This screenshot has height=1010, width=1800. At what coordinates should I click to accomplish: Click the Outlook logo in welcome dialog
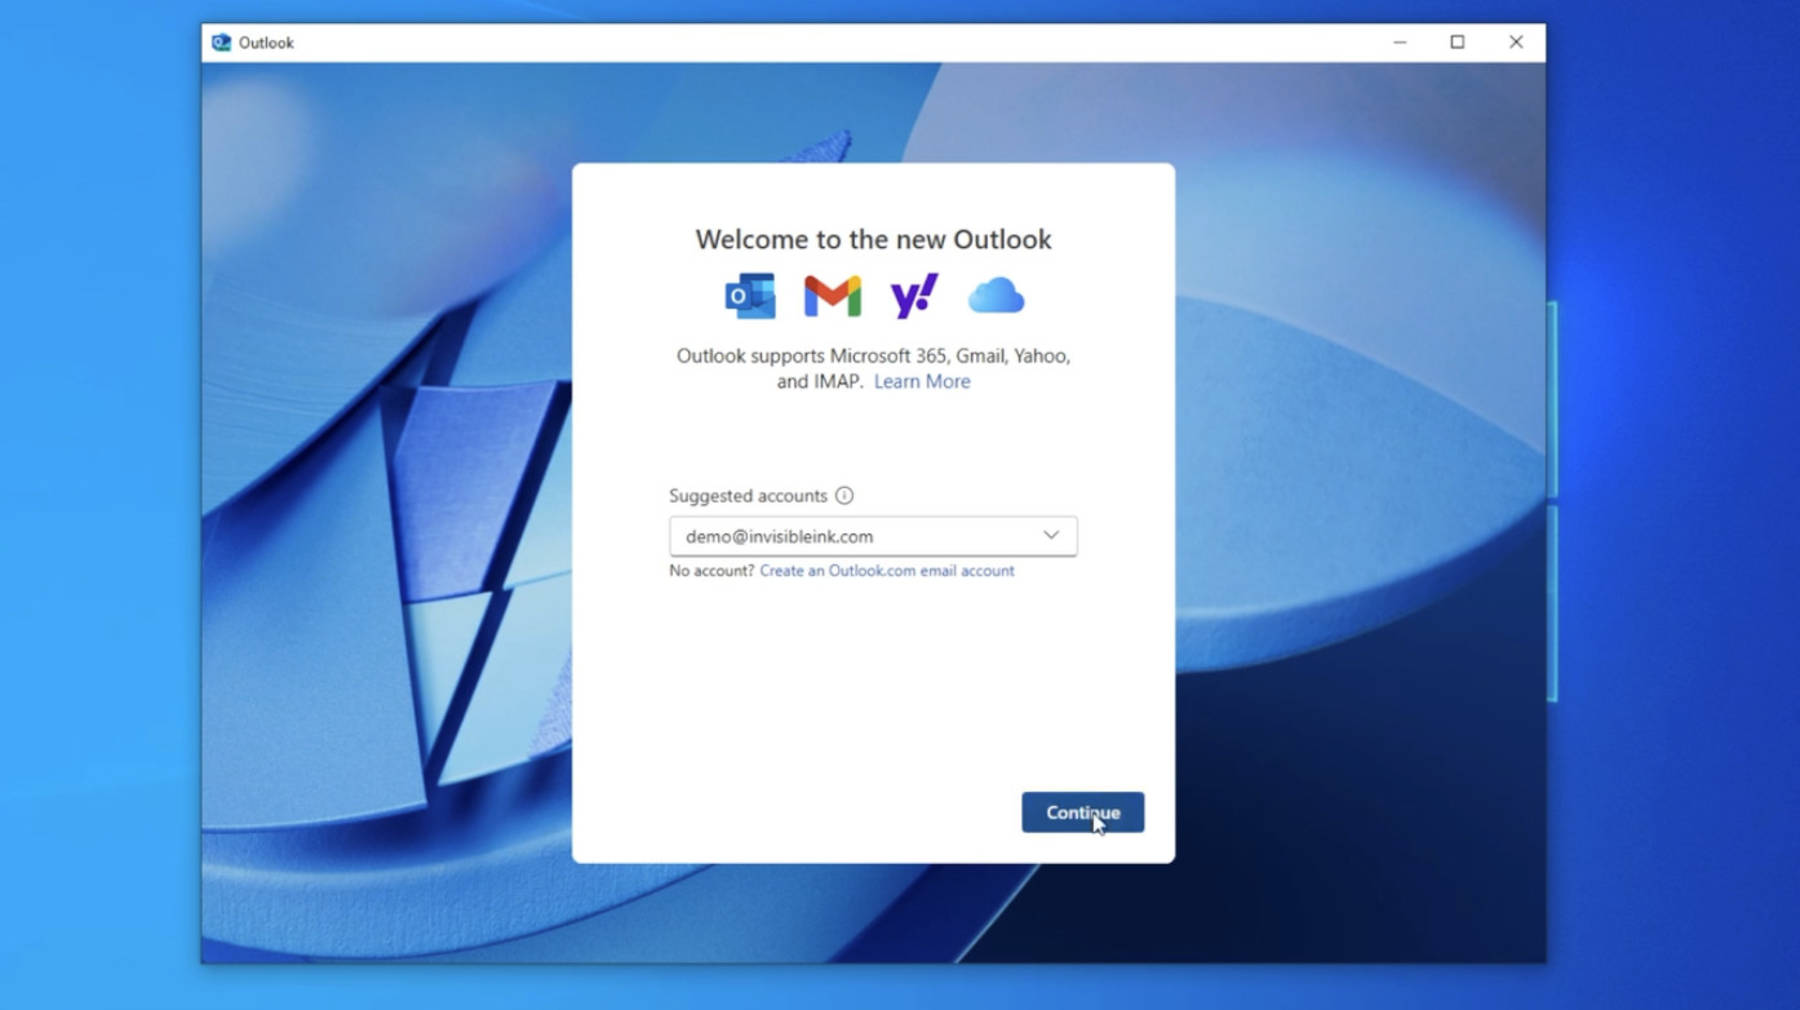pos(750,296)
